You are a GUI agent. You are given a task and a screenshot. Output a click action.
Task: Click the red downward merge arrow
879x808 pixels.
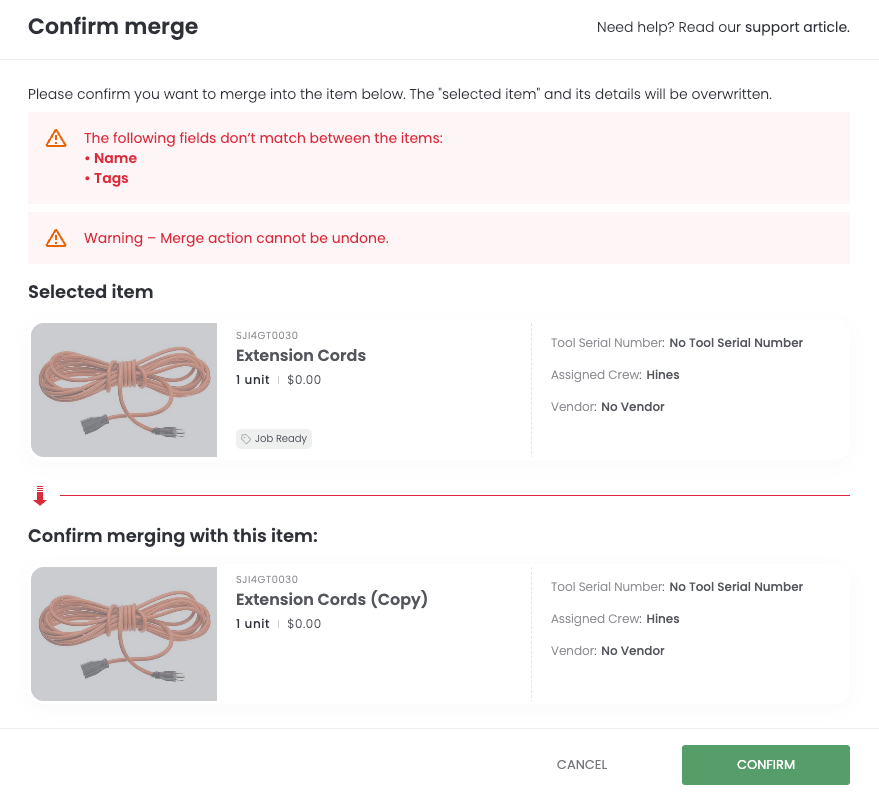(x=40, y=495)
